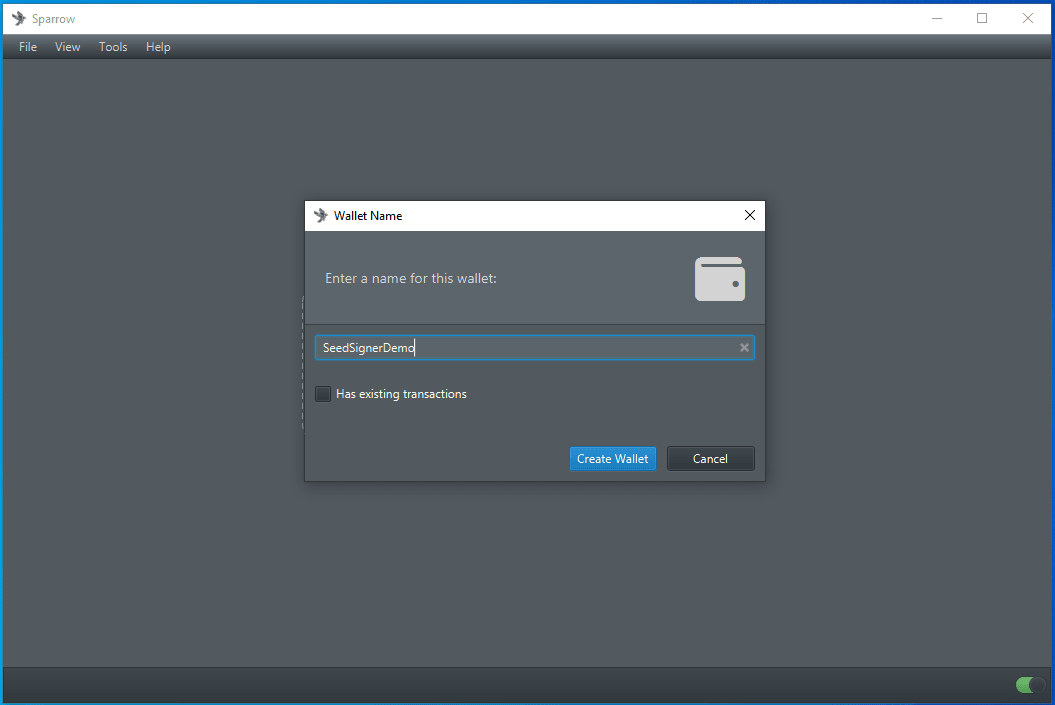Minimize the Sparrow window
This screenshot has width=1055, height=705.
point(937,18)
